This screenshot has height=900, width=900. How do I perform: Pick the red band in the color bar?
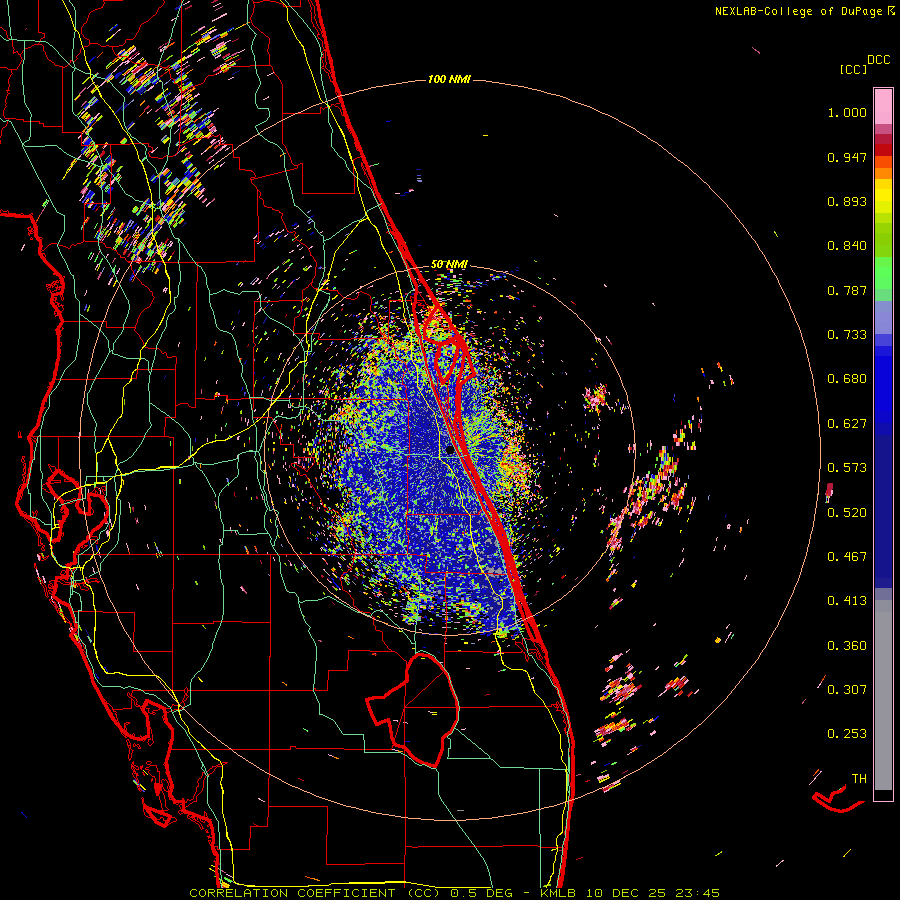[883, 149]
